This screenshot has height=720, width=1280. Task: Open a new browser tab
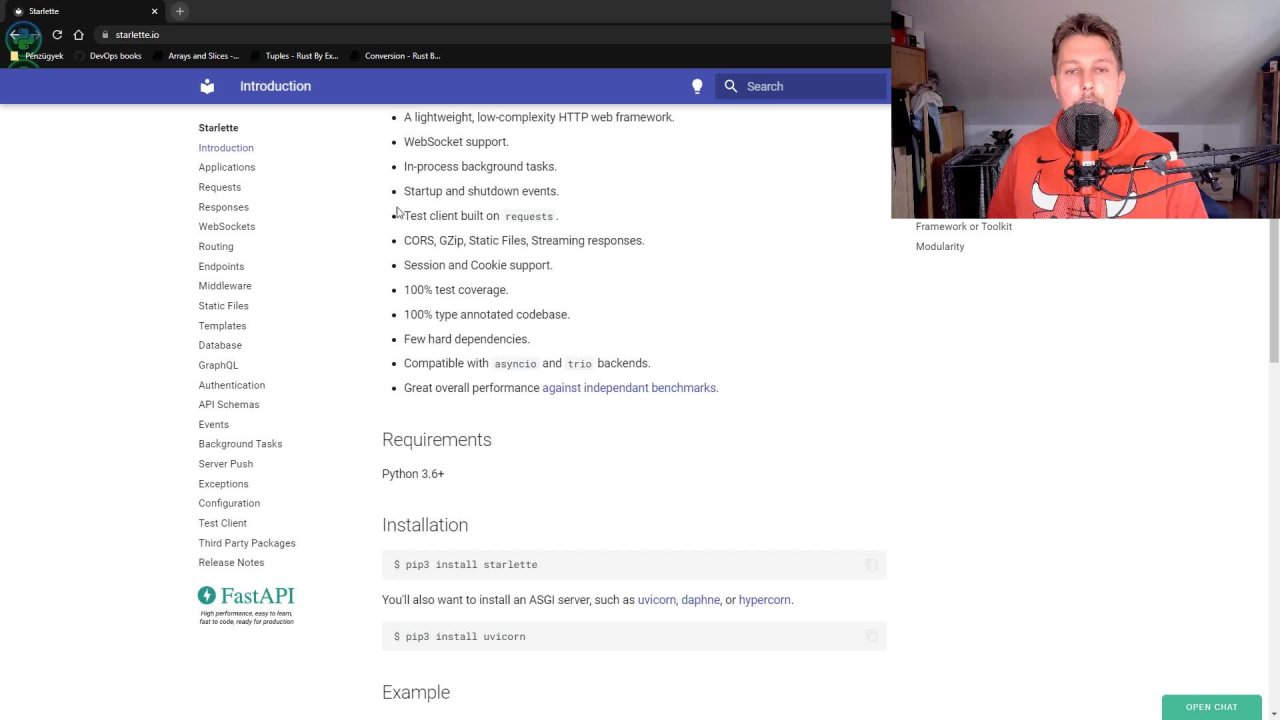(180, 11)
